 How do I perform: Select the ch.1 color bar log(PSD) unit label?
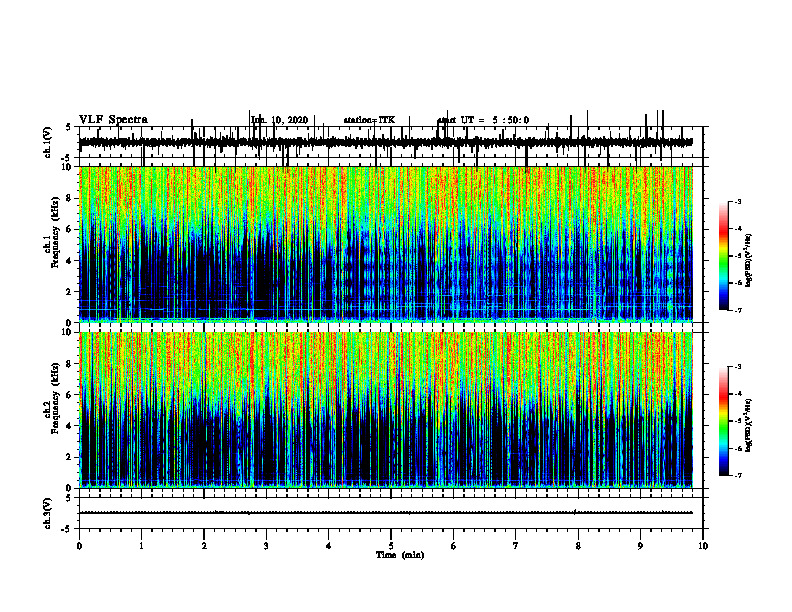tap(749, 261)
